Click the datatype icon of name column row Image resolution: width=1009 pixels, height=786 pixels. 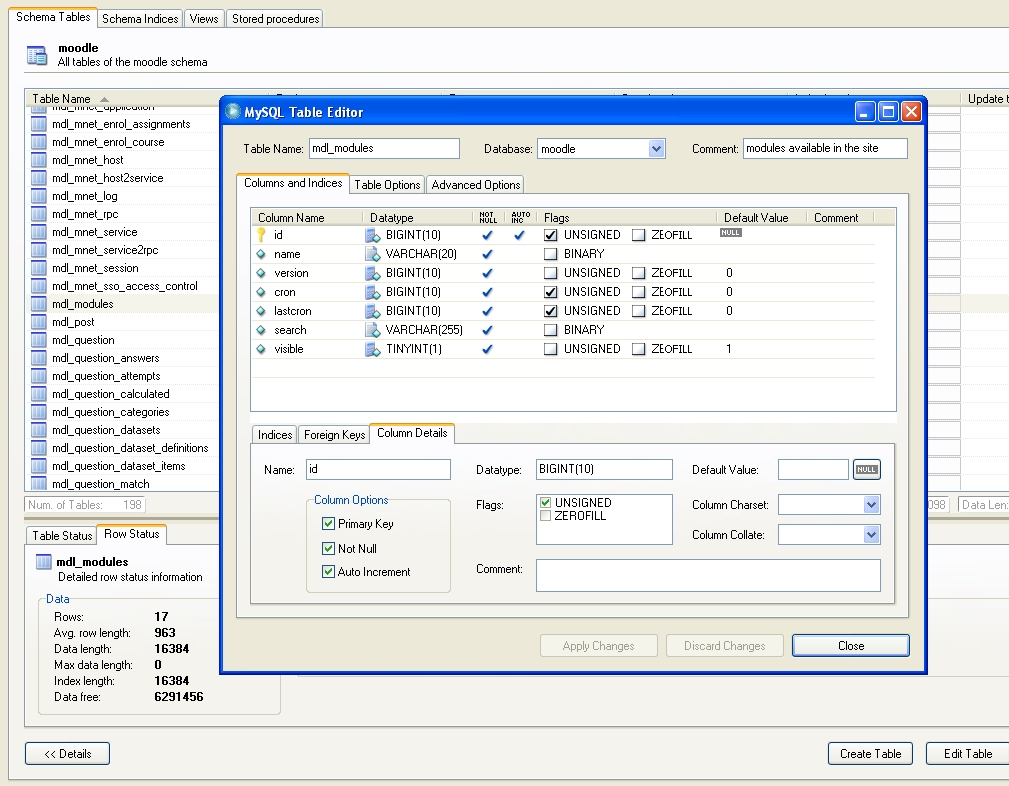[x=372, y=254]
